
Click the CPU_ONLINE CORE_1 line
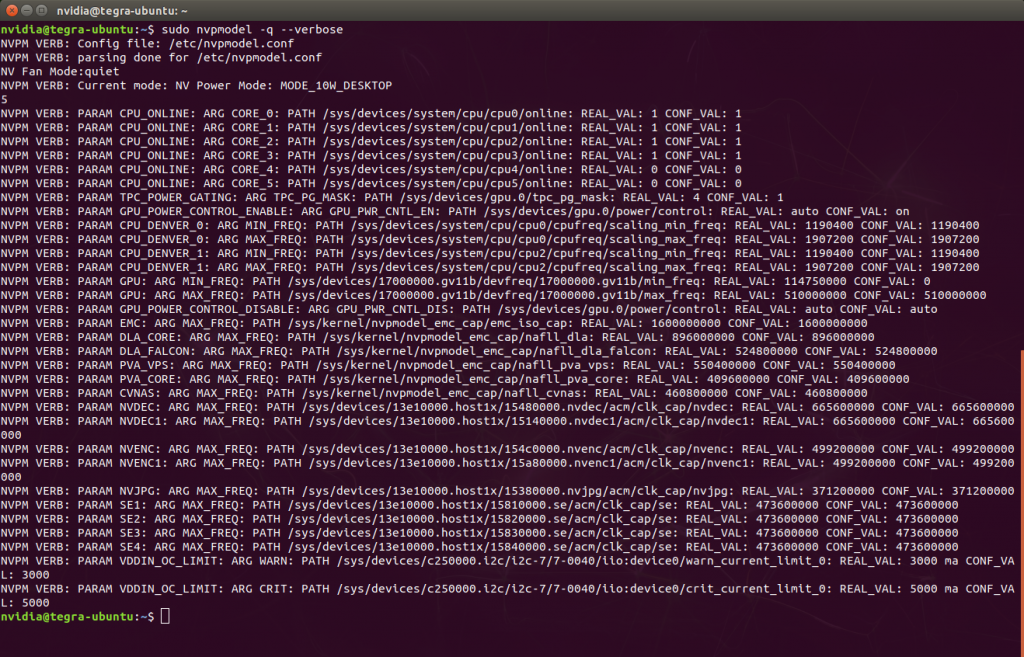371,128
